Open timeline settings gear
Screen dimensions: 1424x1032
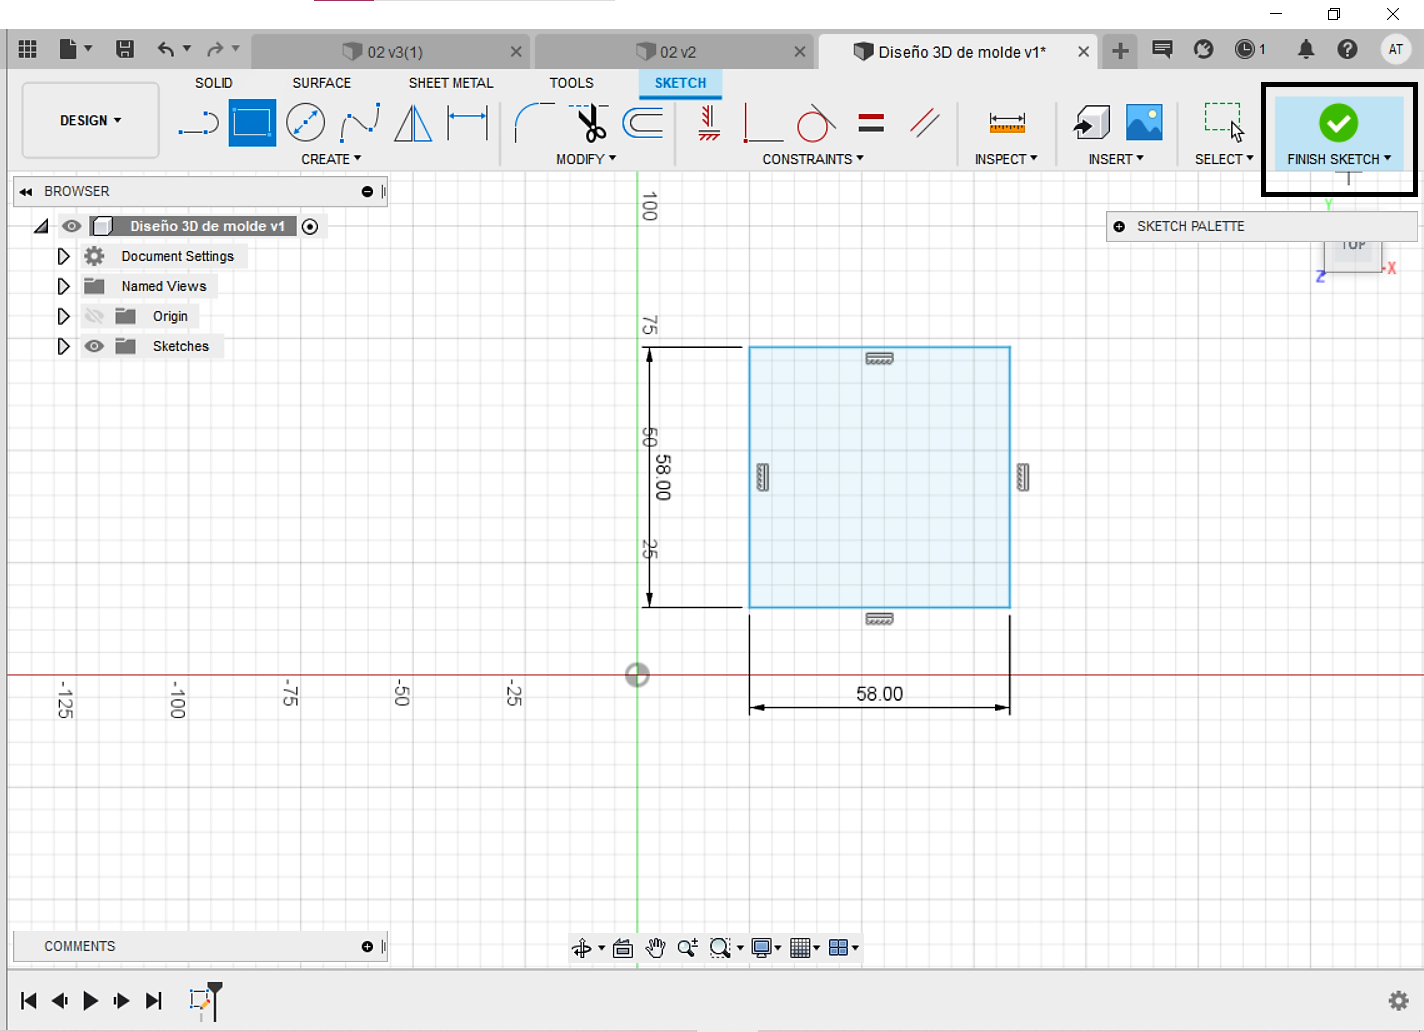[1399, 1000]
